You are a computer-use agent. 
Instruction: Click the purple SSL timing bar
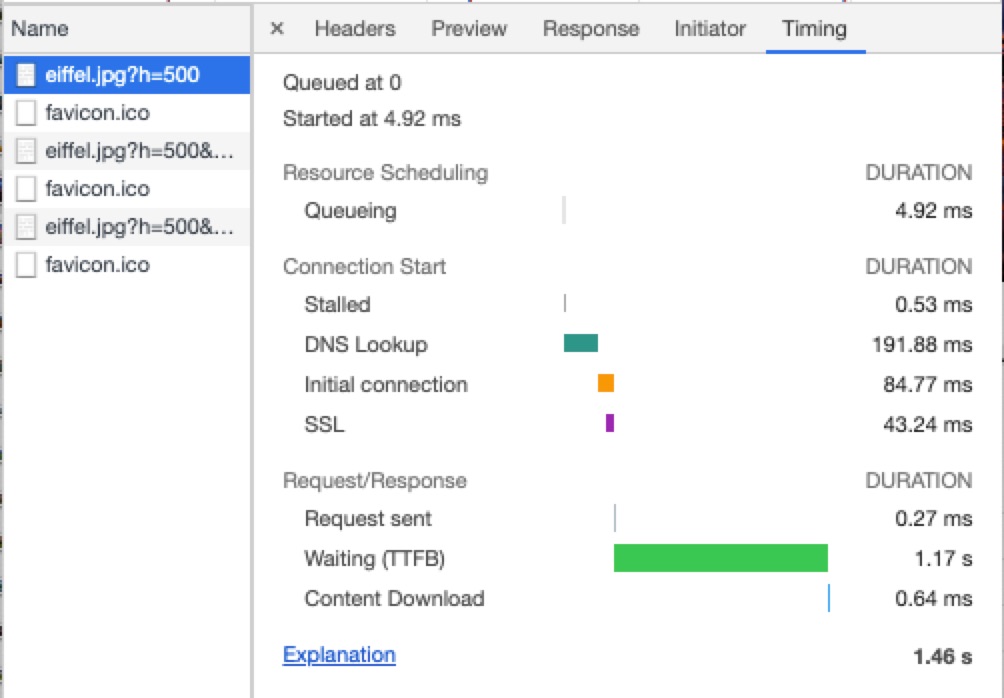[610, 423]
